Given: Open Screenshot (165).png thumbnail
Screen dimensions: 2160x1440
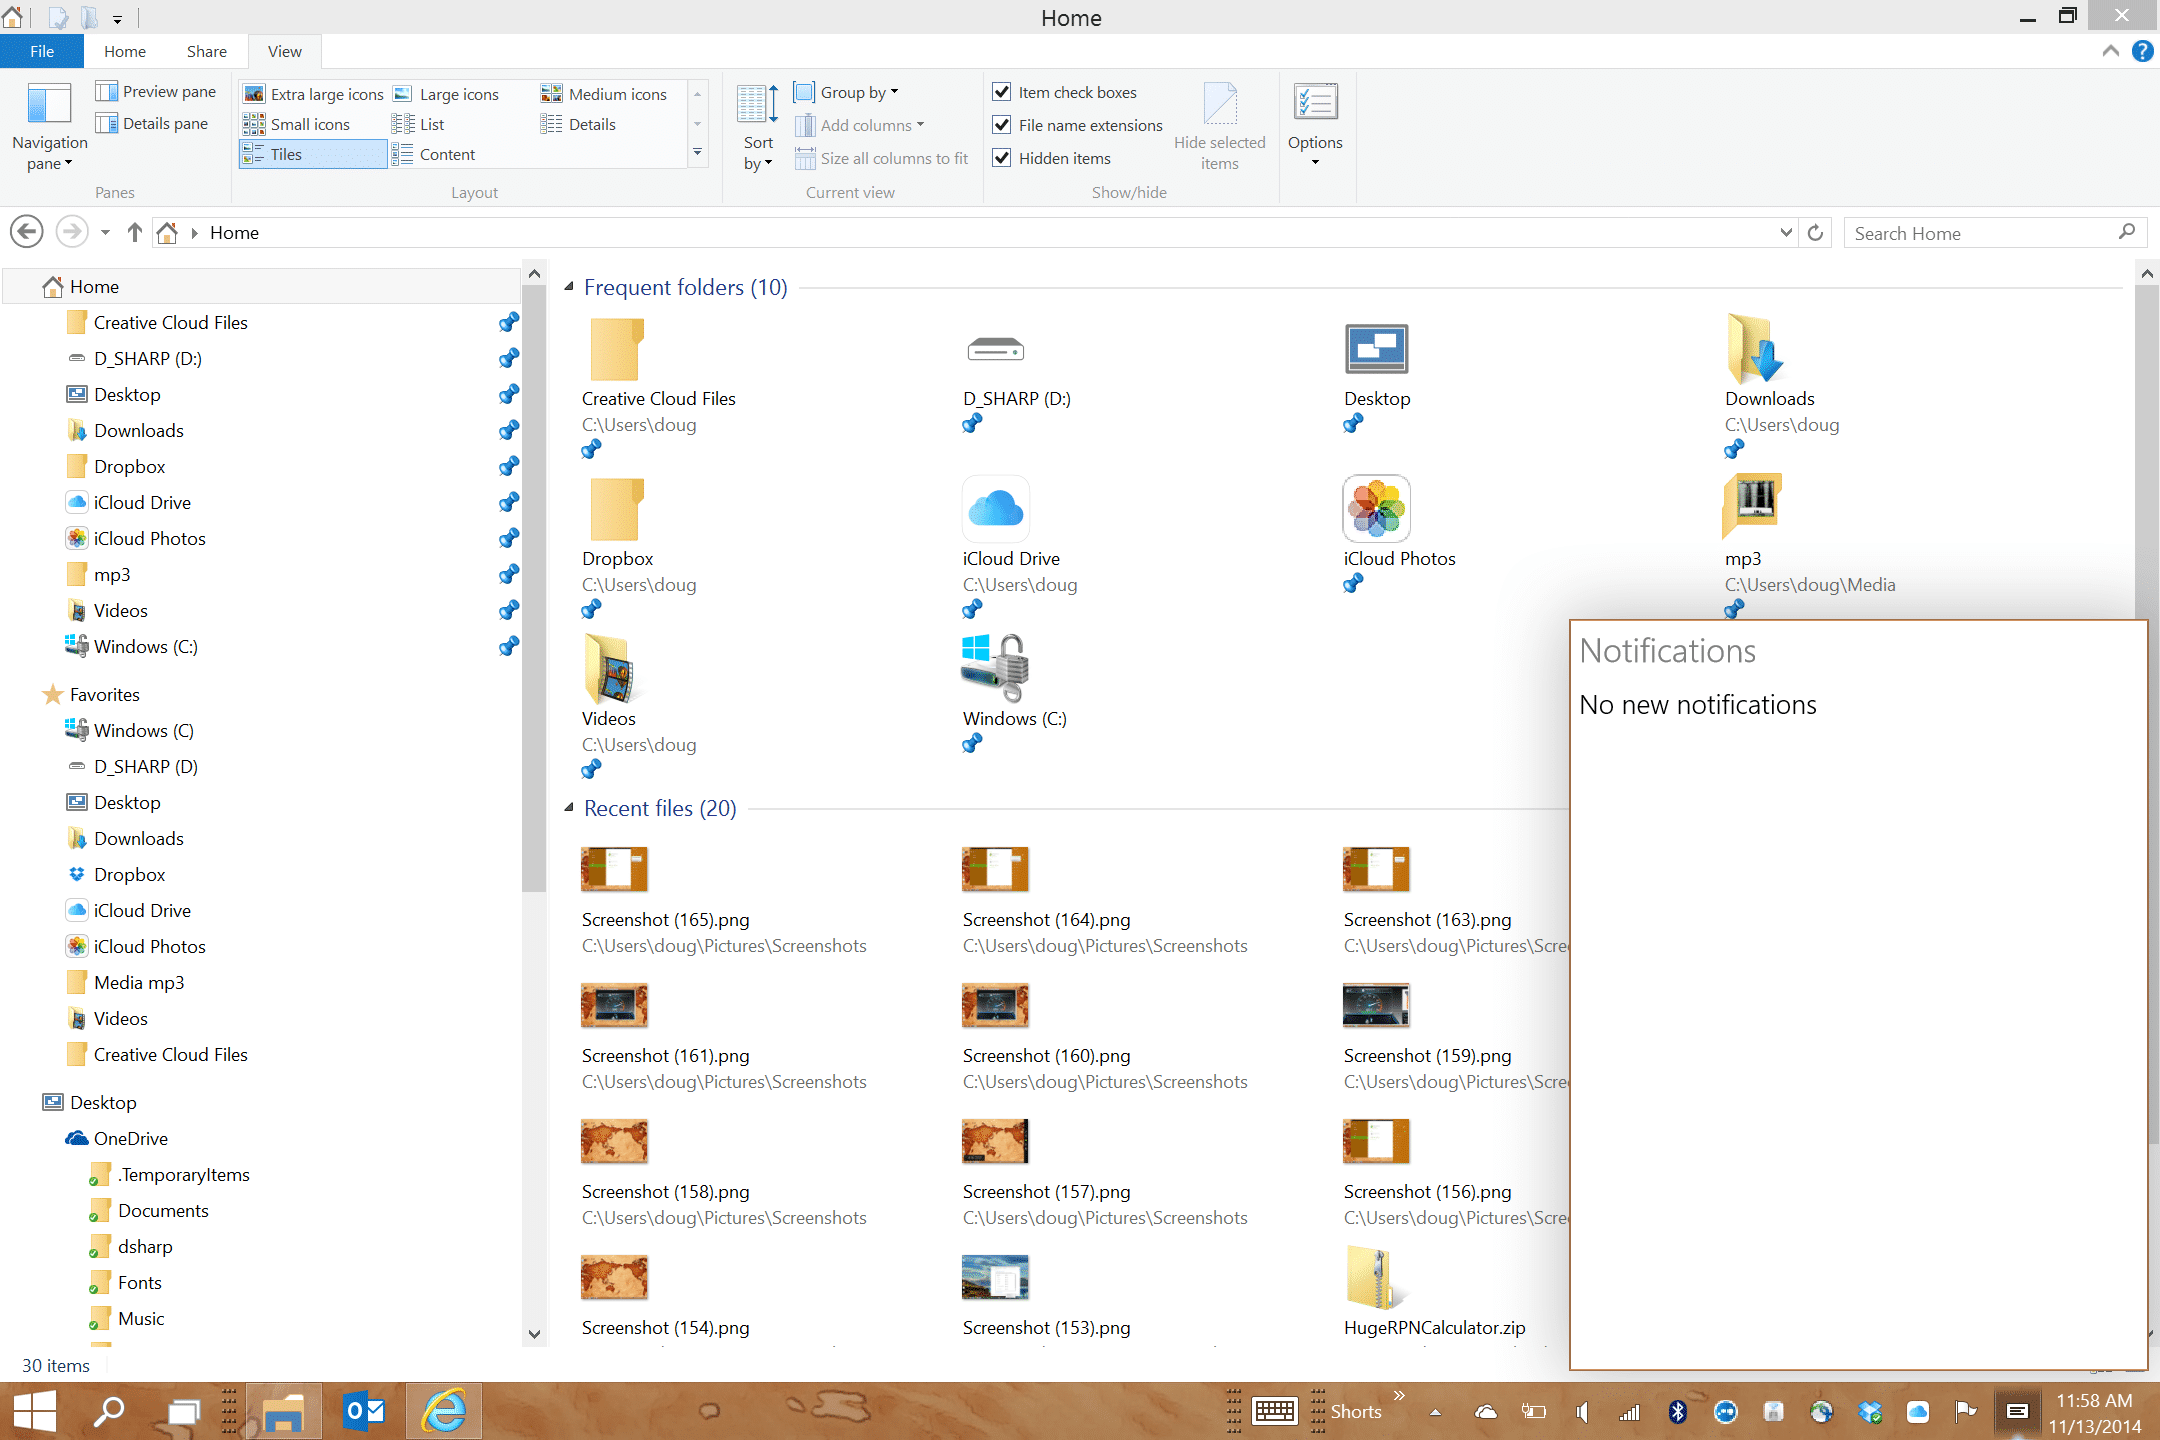Looking at the screenshot, I should [614, 868].
